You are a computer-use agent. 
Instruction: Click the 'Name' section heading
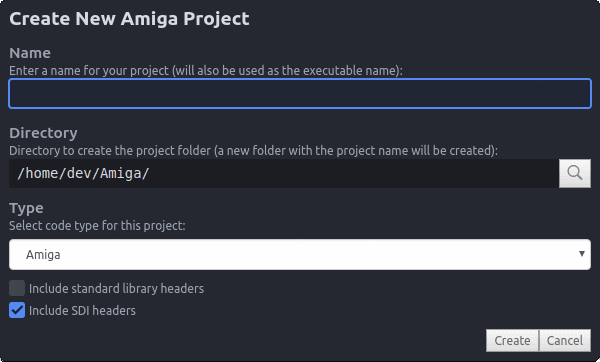[30, 53]
